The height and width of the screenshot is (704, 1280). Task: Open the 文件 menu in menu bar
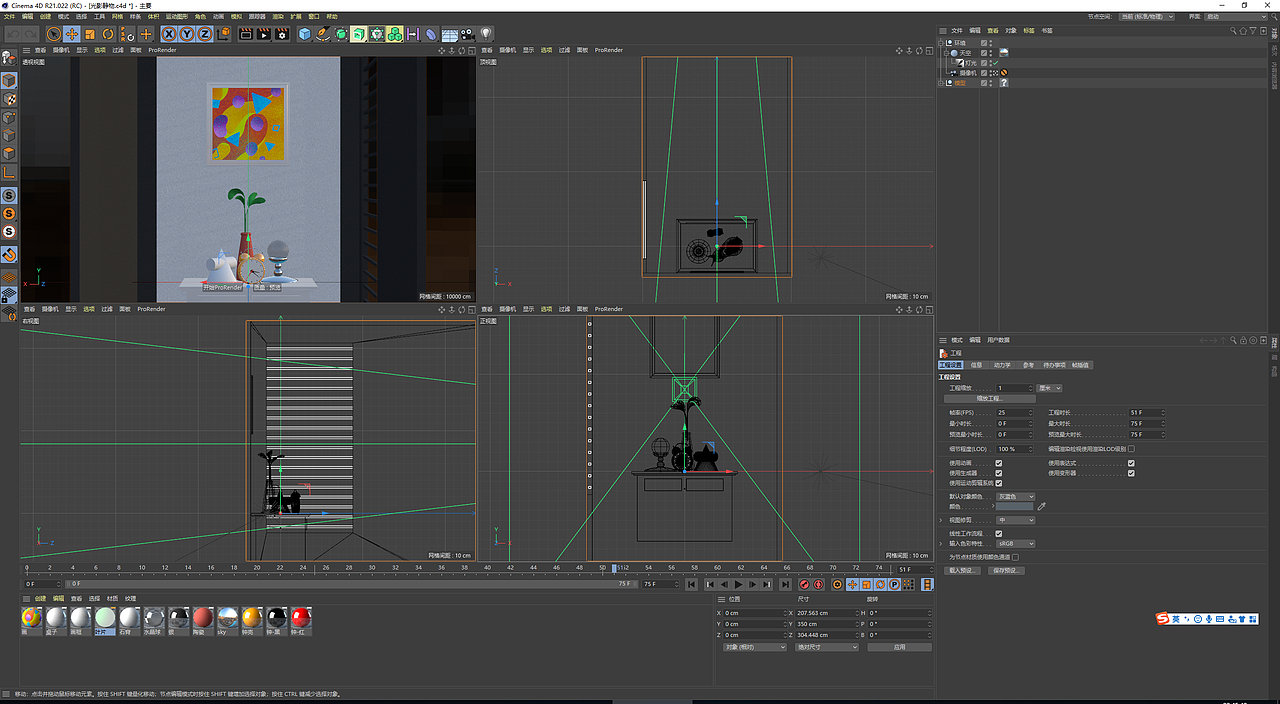(9, 17)
